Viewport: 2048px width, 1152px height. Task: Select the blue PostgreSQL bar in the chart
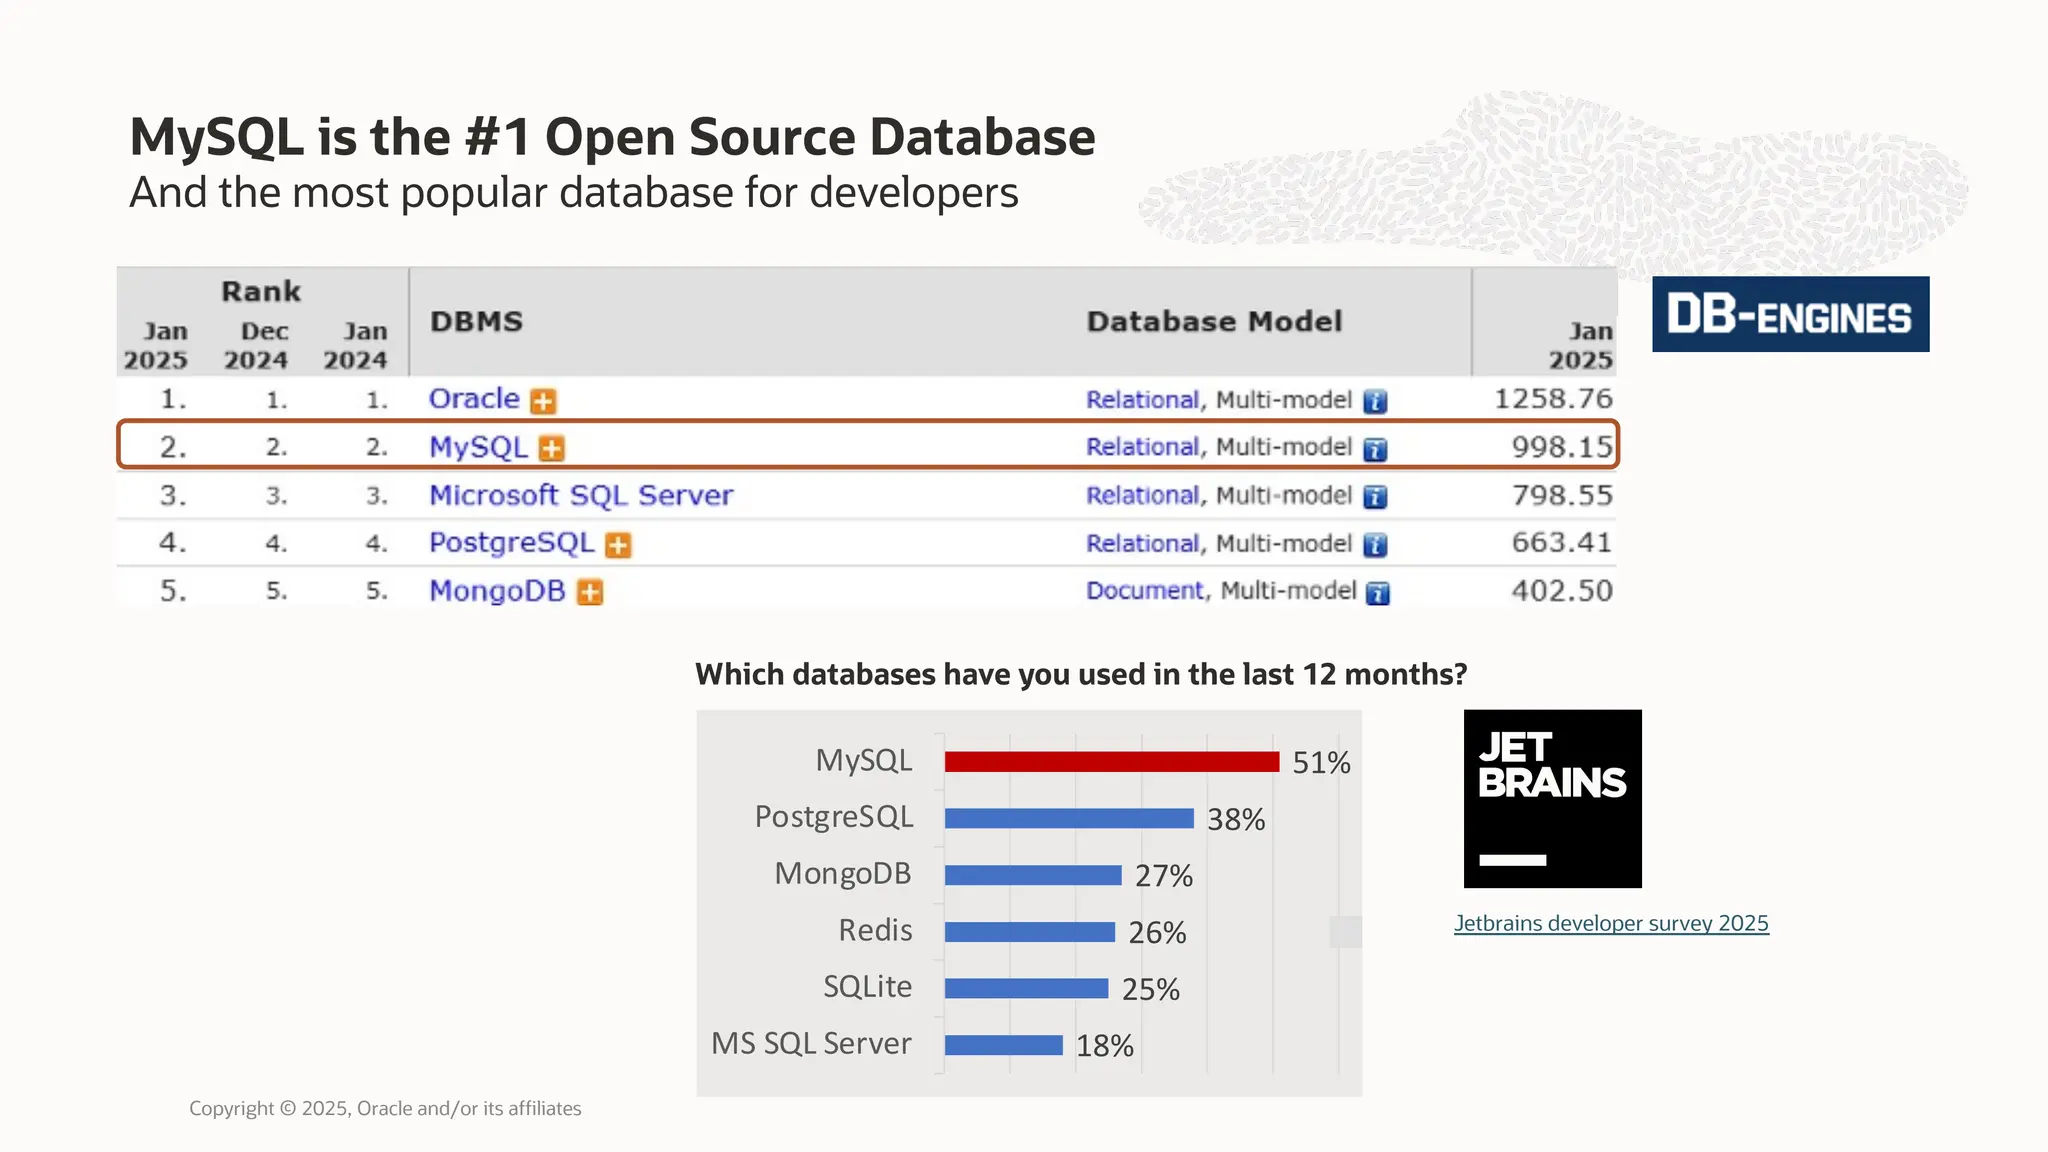tap(1069, 818)
